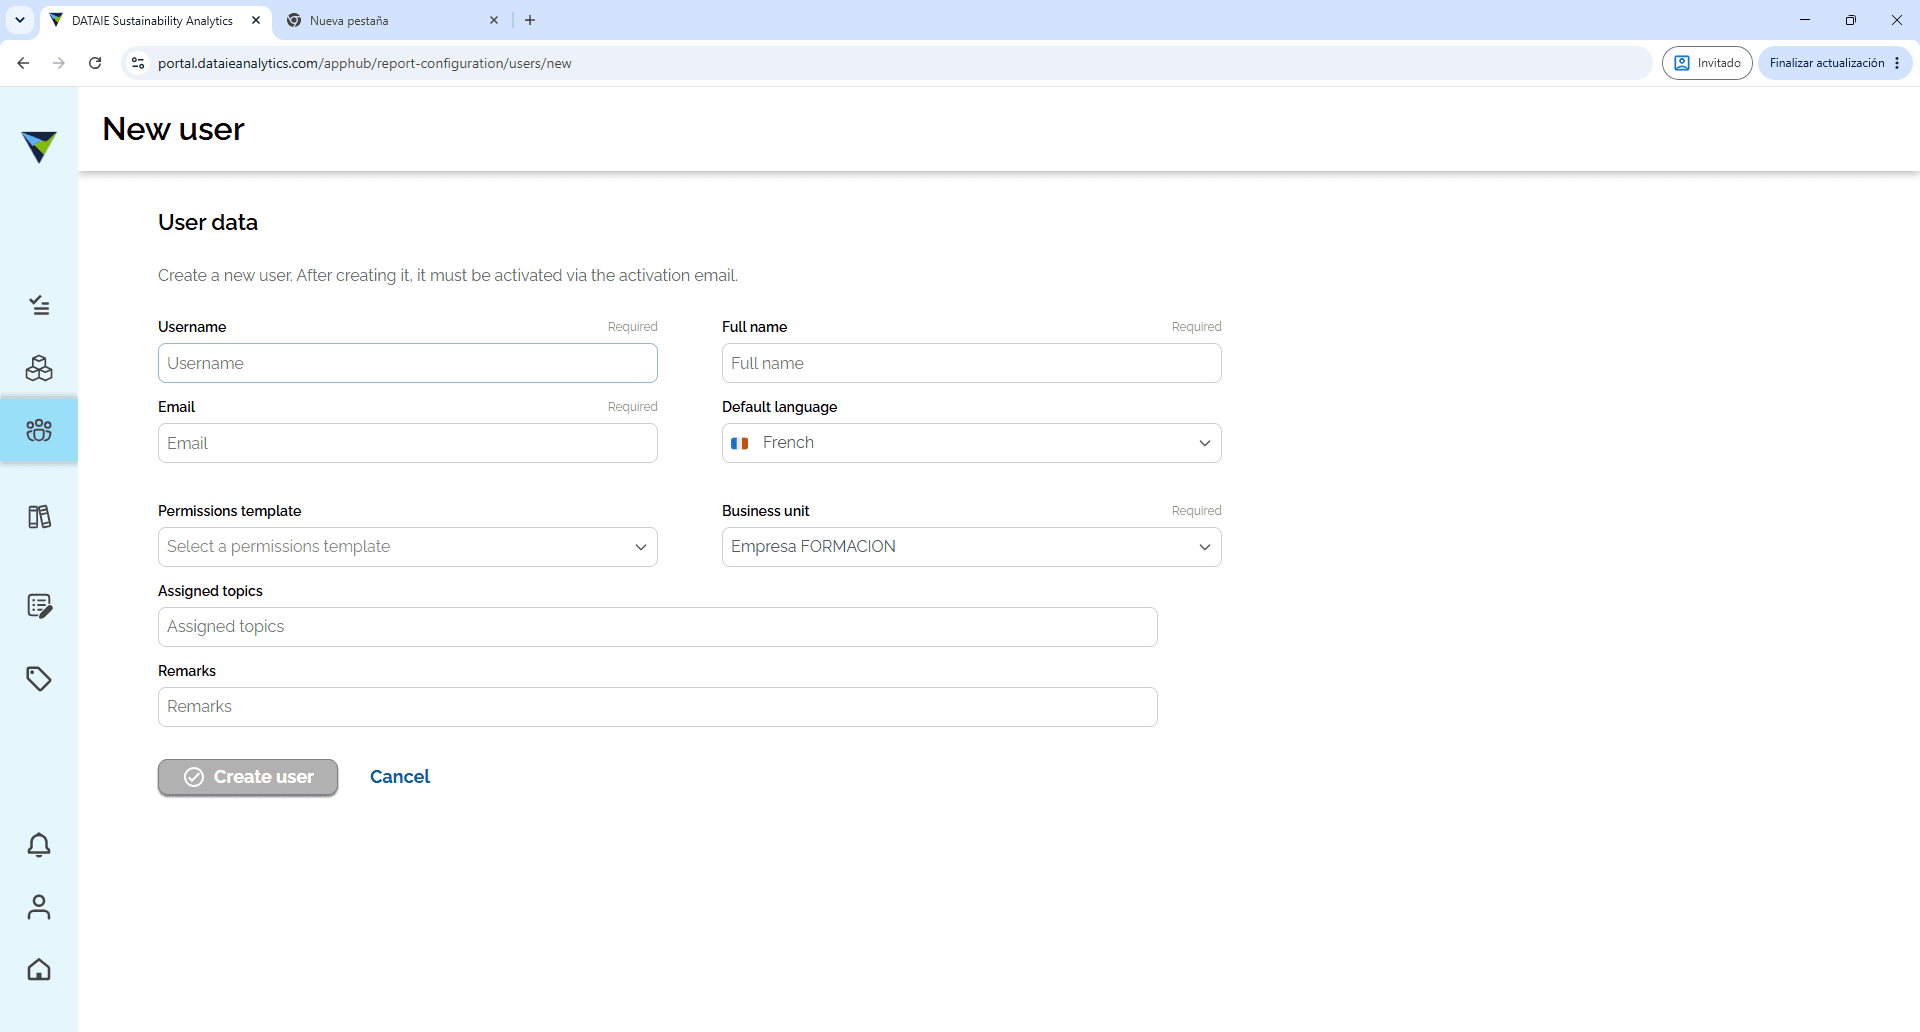Click the browser forward arrow
The height and width of the screenshot is (1032, 1920).
point(59,63)
